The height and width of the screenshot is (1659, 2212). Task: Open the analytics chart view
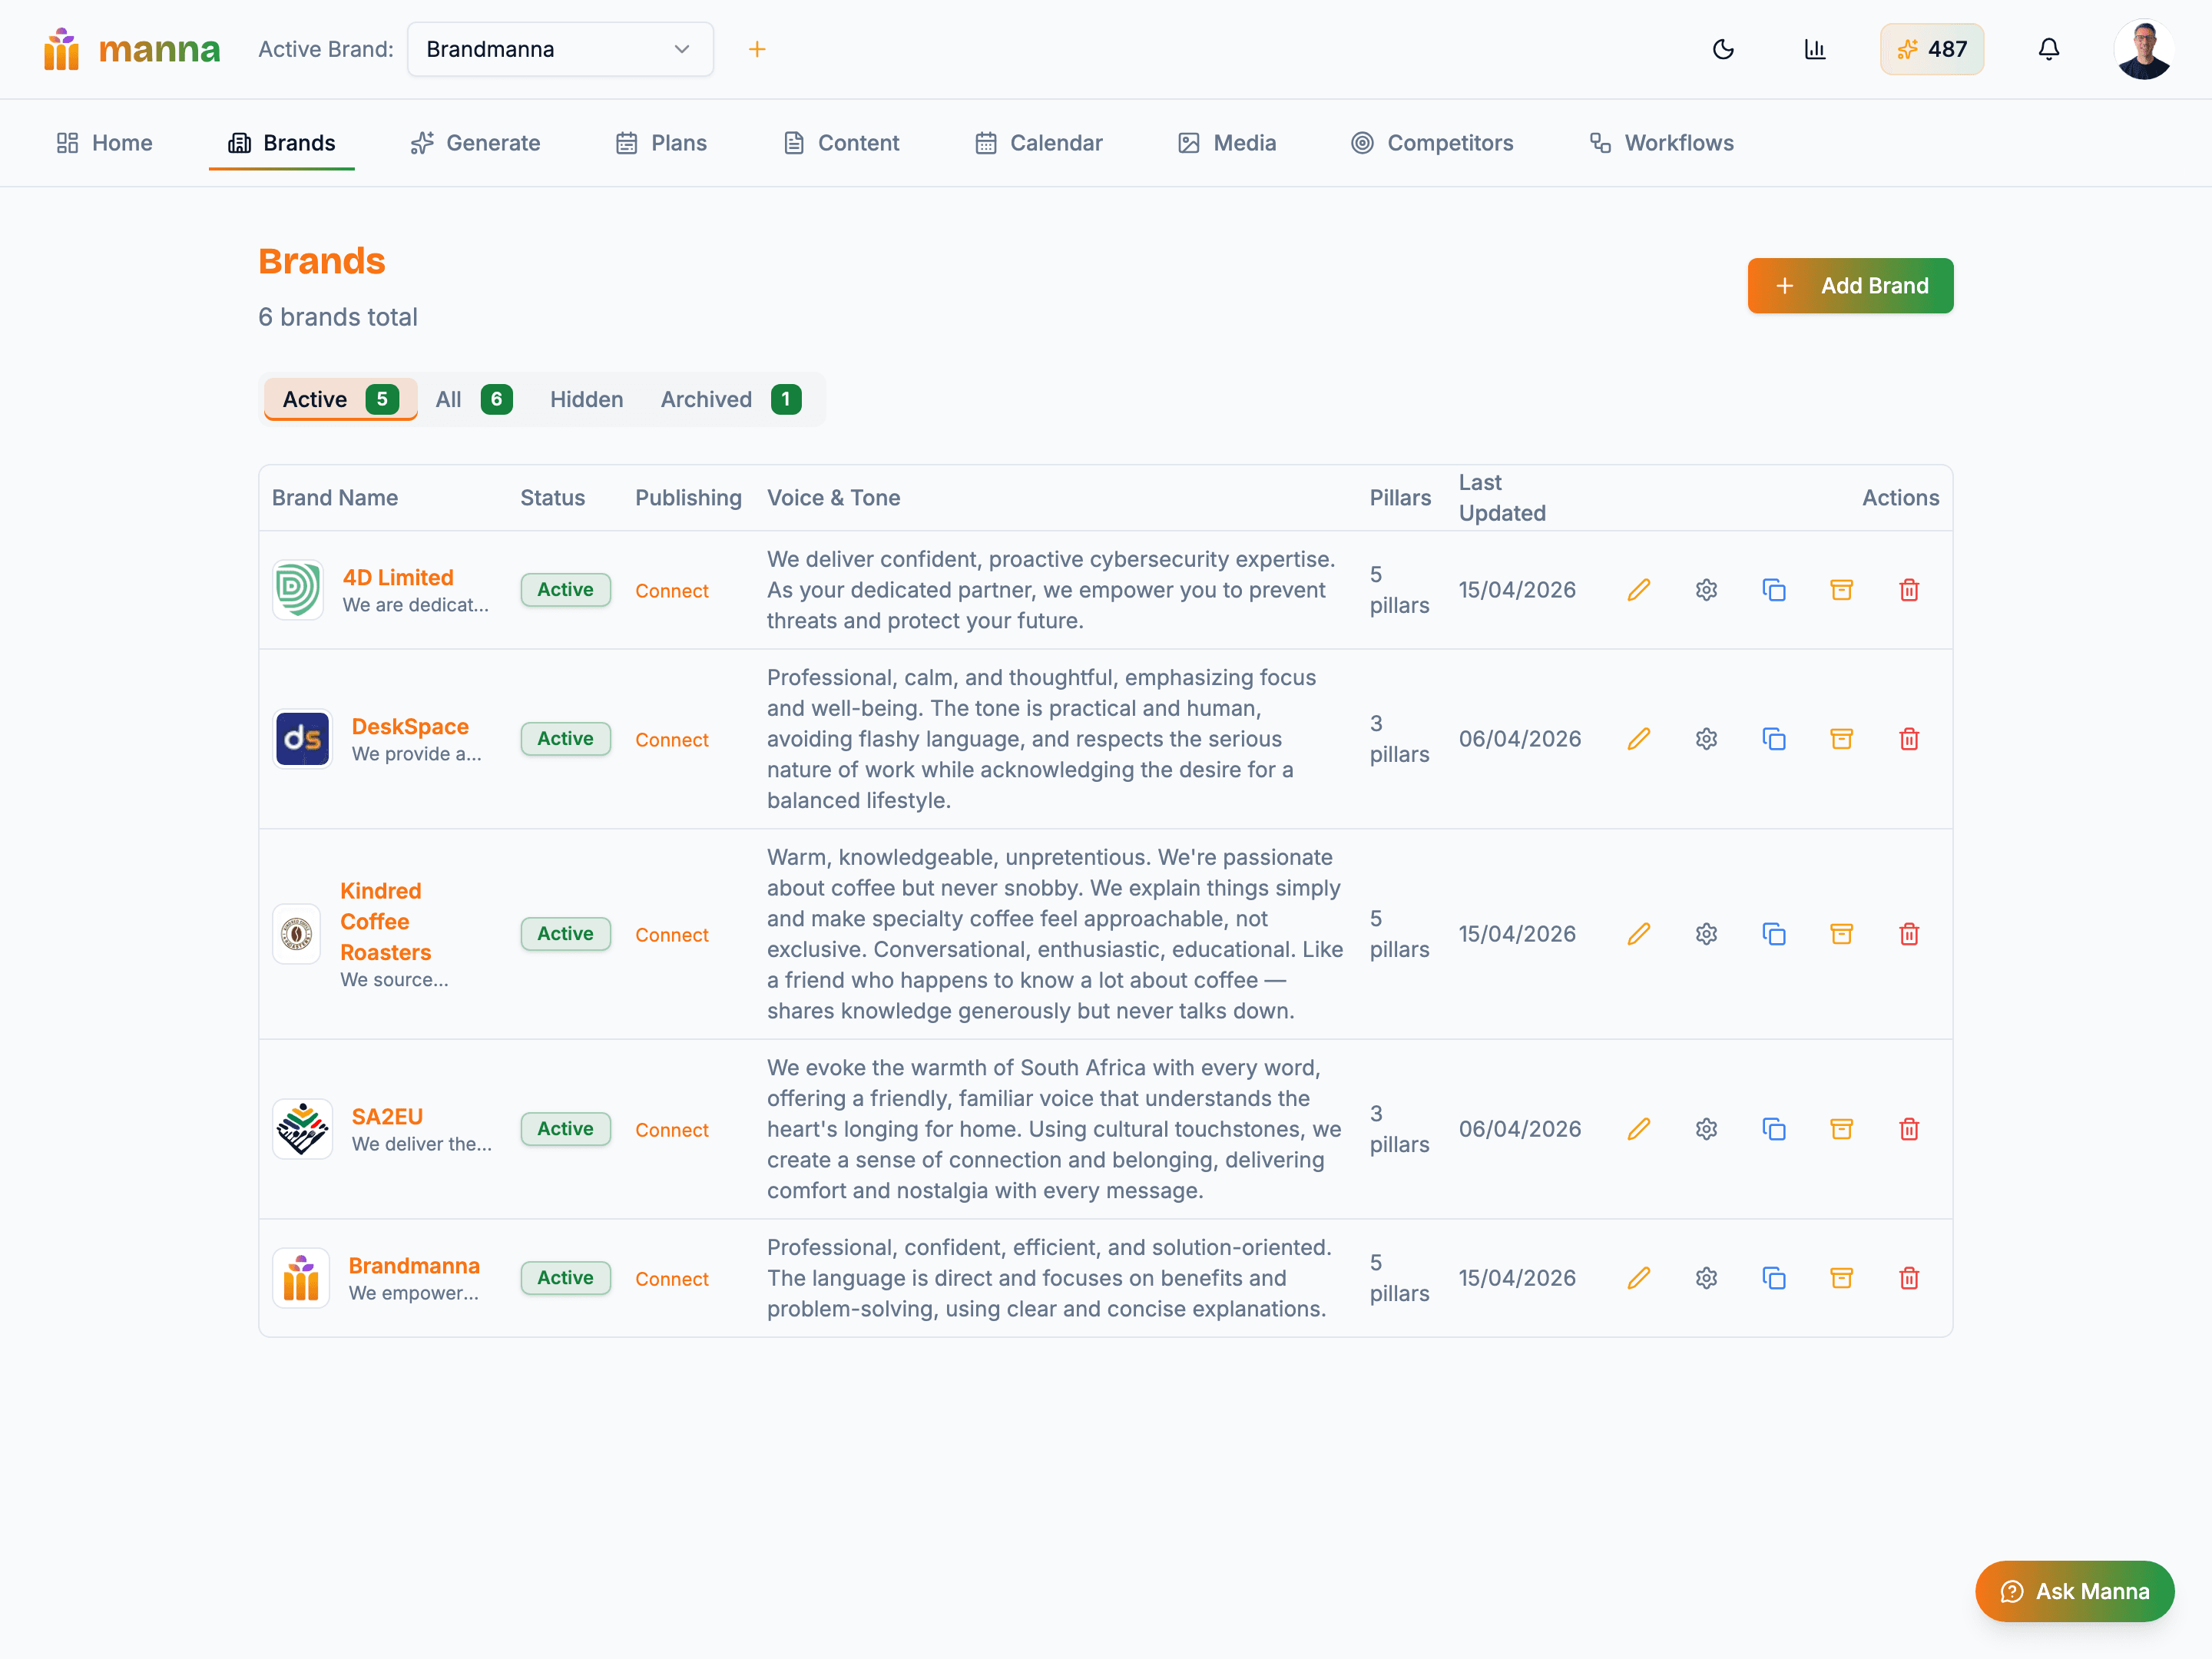(x=1816, y=49)
